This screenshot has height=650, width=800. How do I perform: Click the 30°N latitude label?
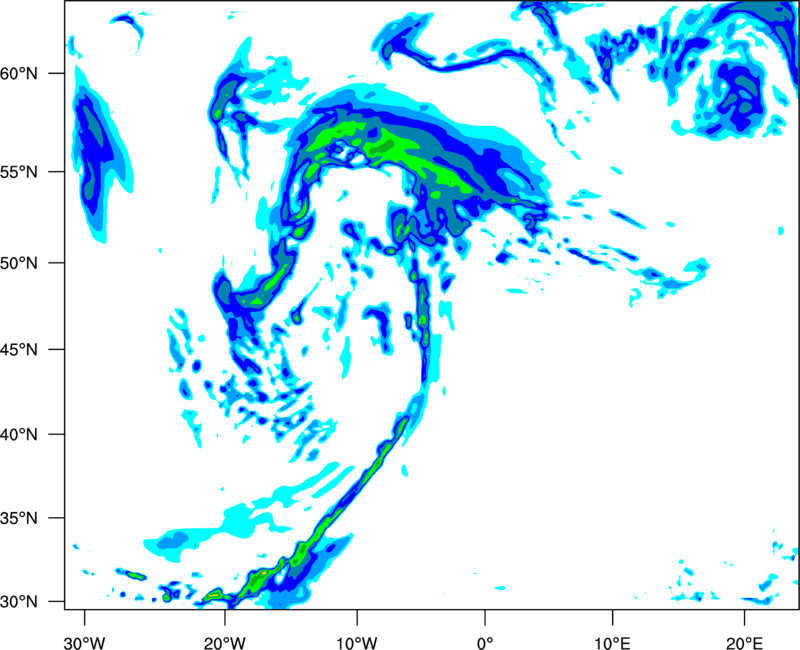(19, 602)
